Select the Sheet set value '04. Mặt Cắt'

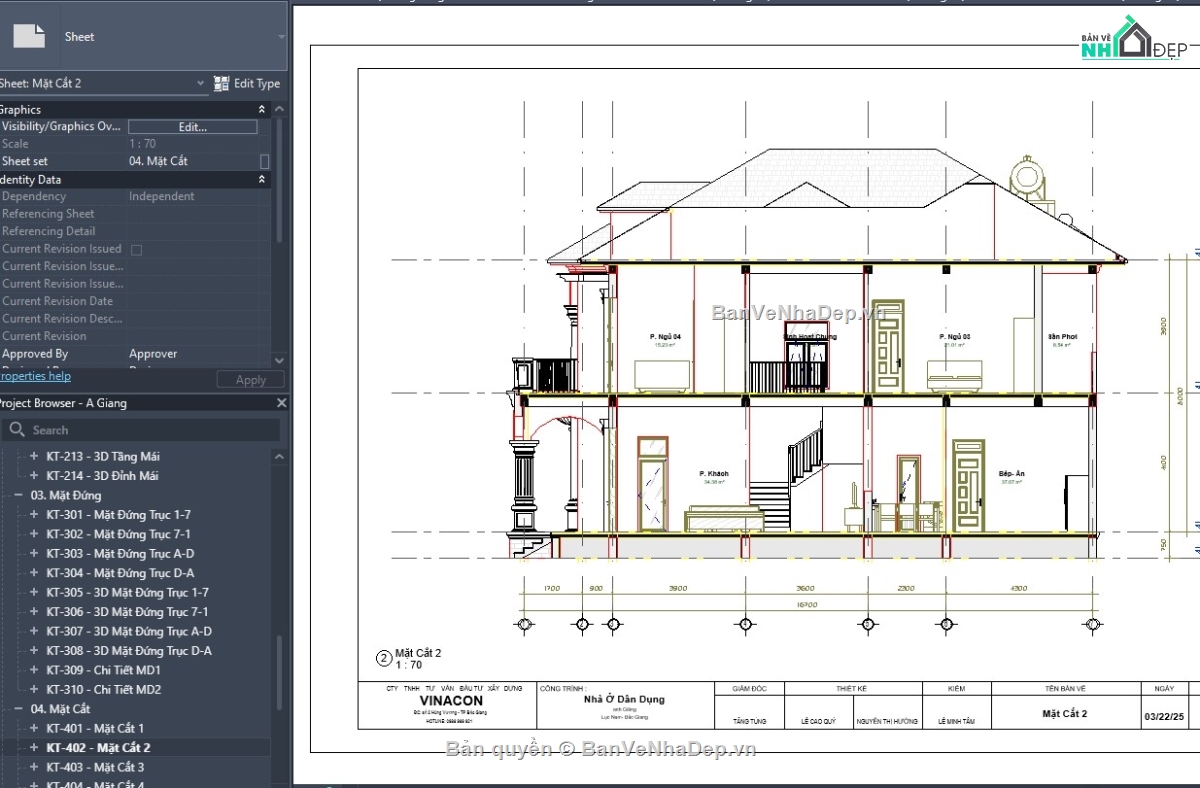tap(158, 161)
